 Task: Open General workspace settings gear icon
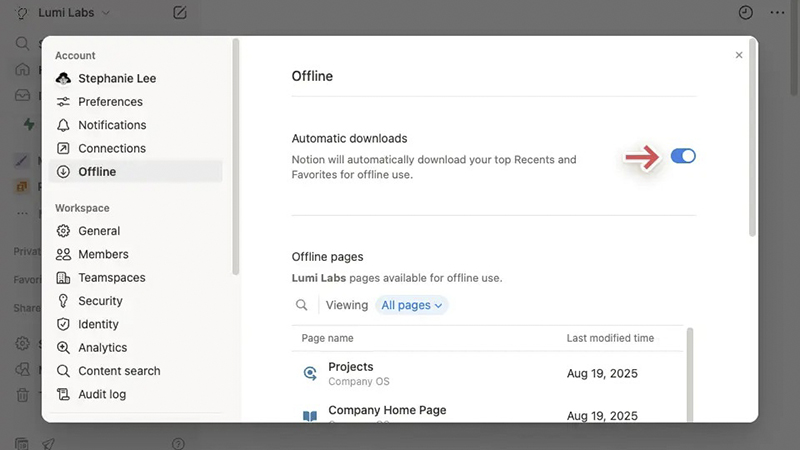pyautogui.click(x=64, y=231)
